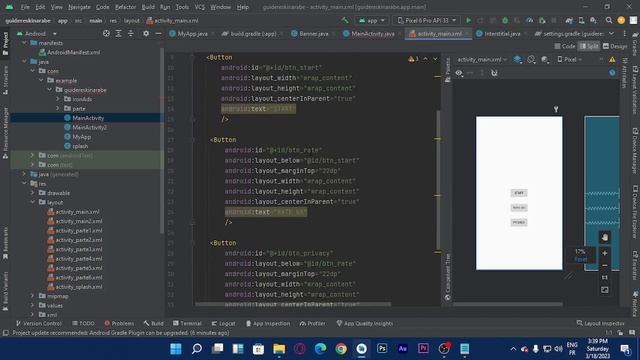Click the design surface layers icon
This screenshot has width=640, height=360.
pyautogui.click(x=517, y=60)
